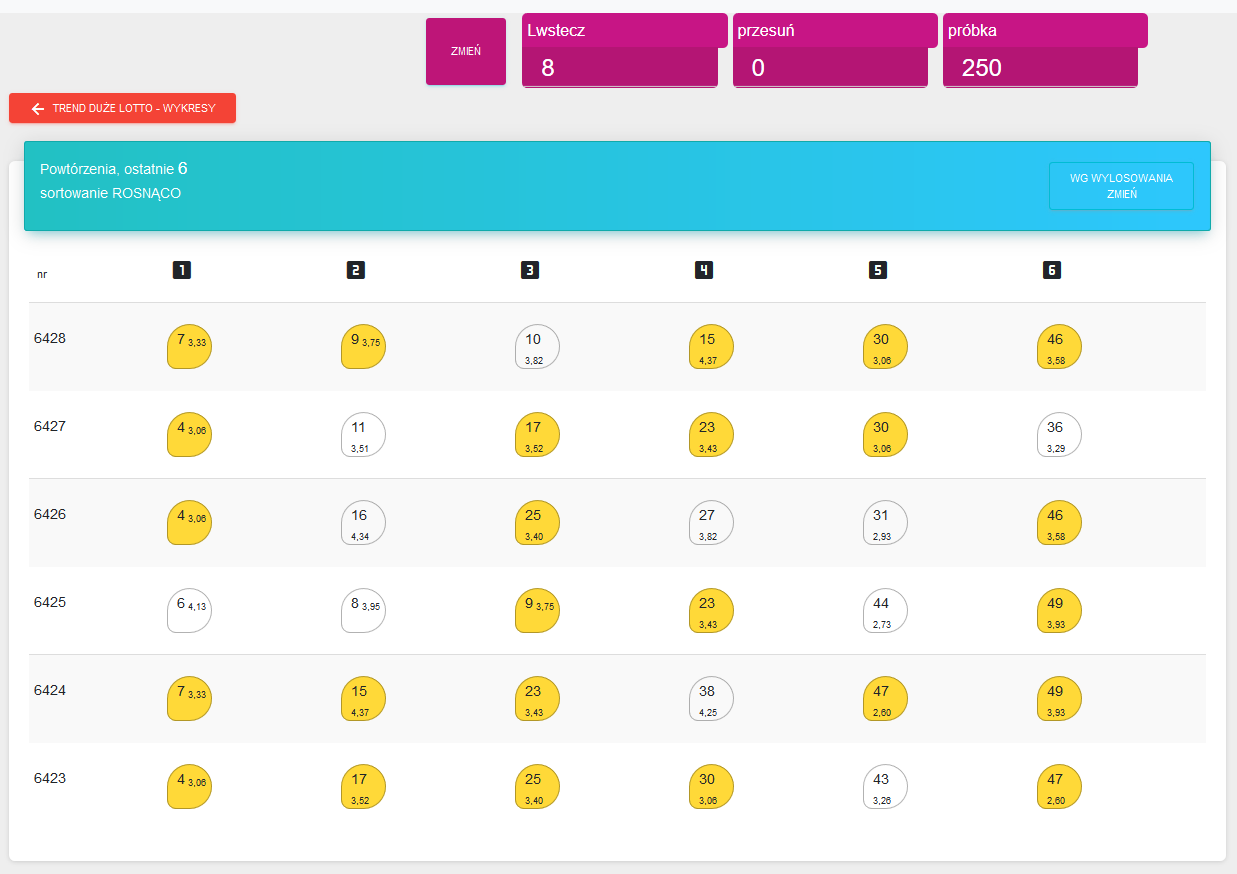
Task: Click ball 9 in row 6425
Action: tap(537, 610)
